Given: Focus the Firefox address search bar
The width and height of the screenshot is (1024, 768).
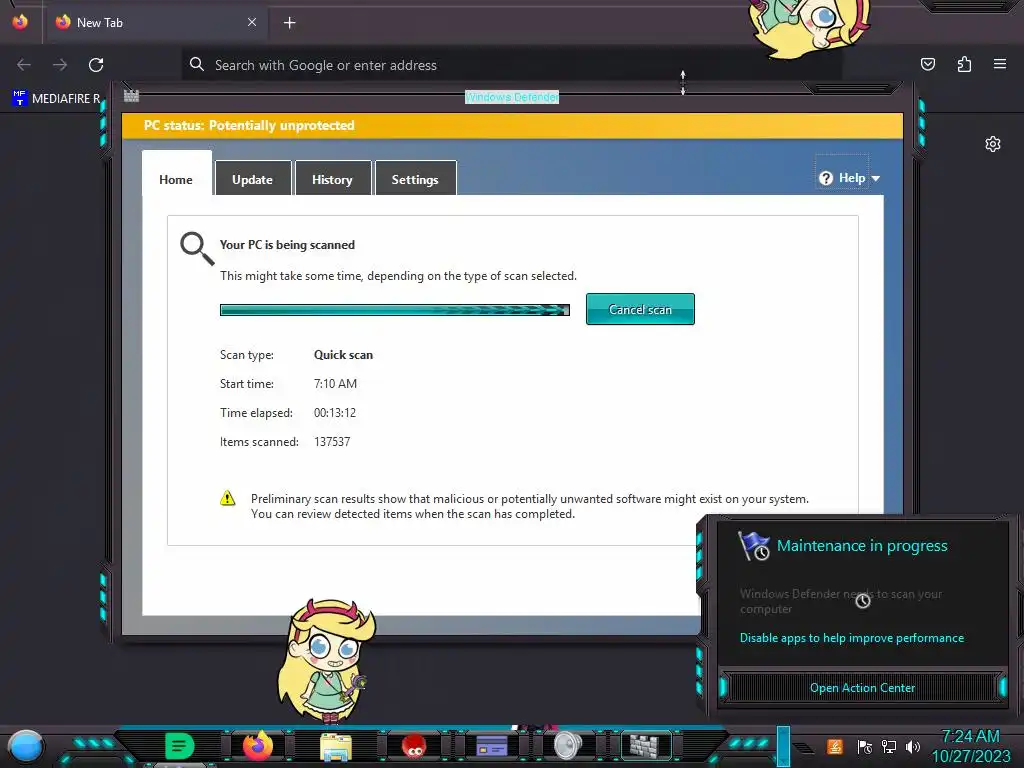Looking at the screenshot, I should [x=511, y=65].
